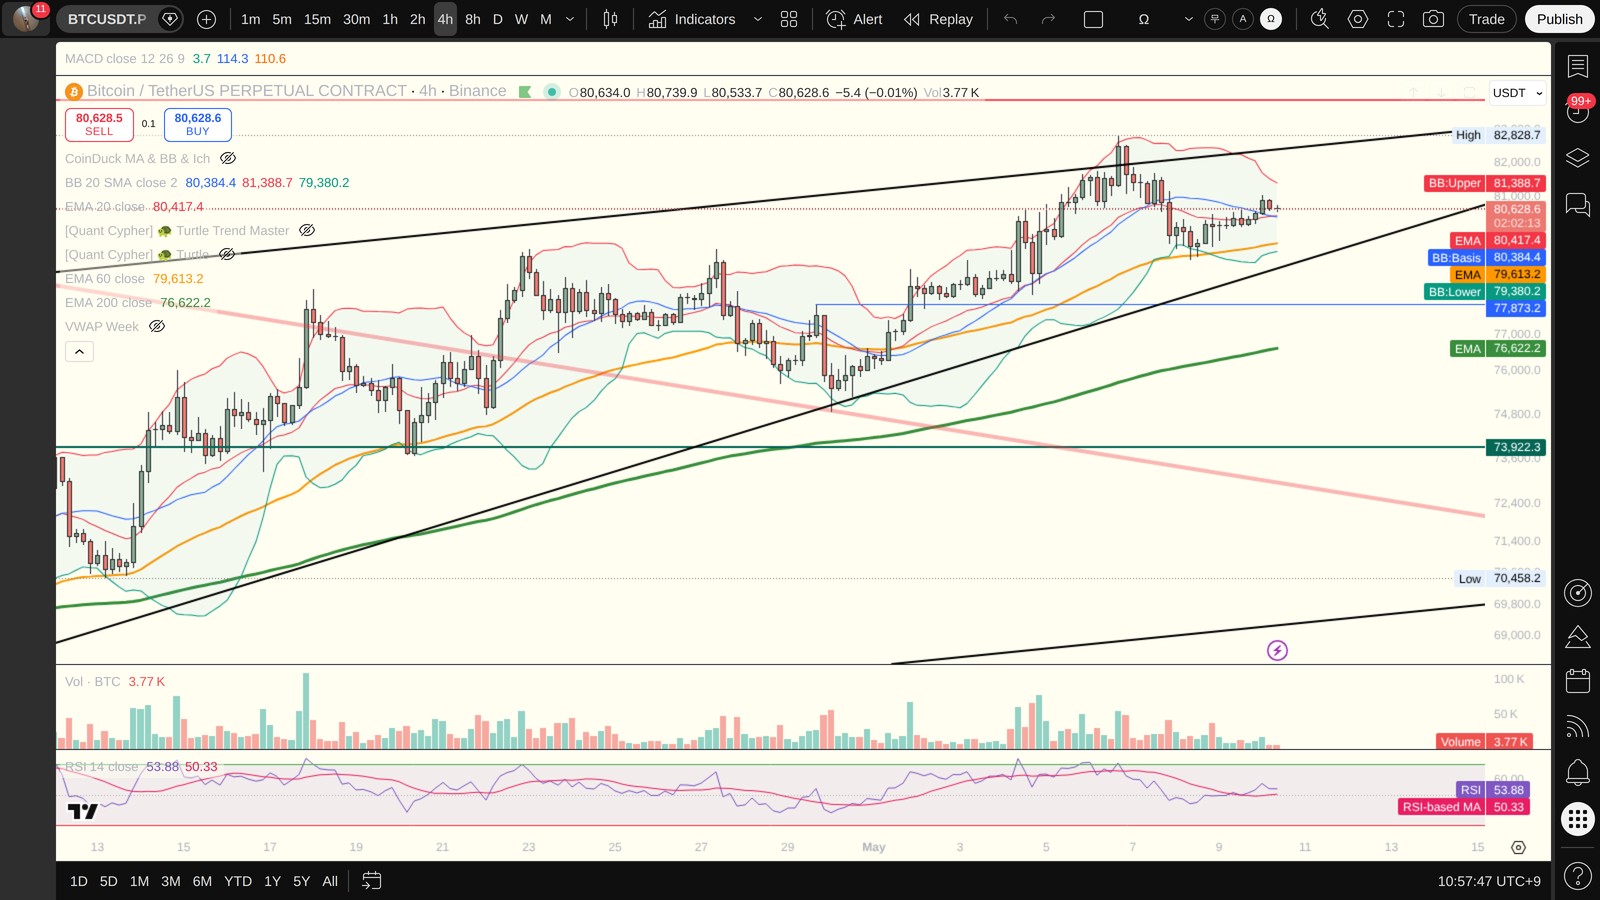The image size is (1600, 900).
Task: Open go-to-date calendar icon in bottom bar
Action: 371,881
